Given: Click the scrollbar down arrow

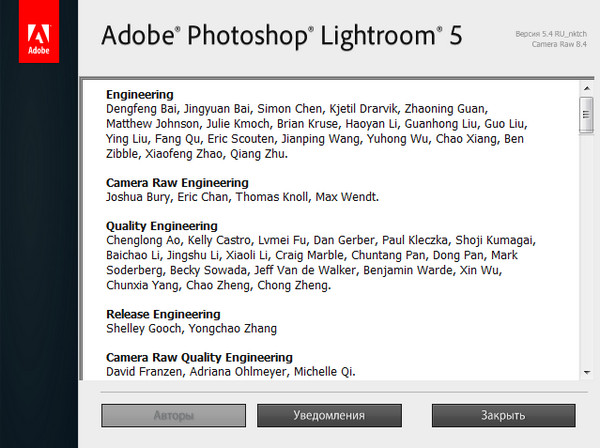Looking at the screenshot, I should pos(586,373).
